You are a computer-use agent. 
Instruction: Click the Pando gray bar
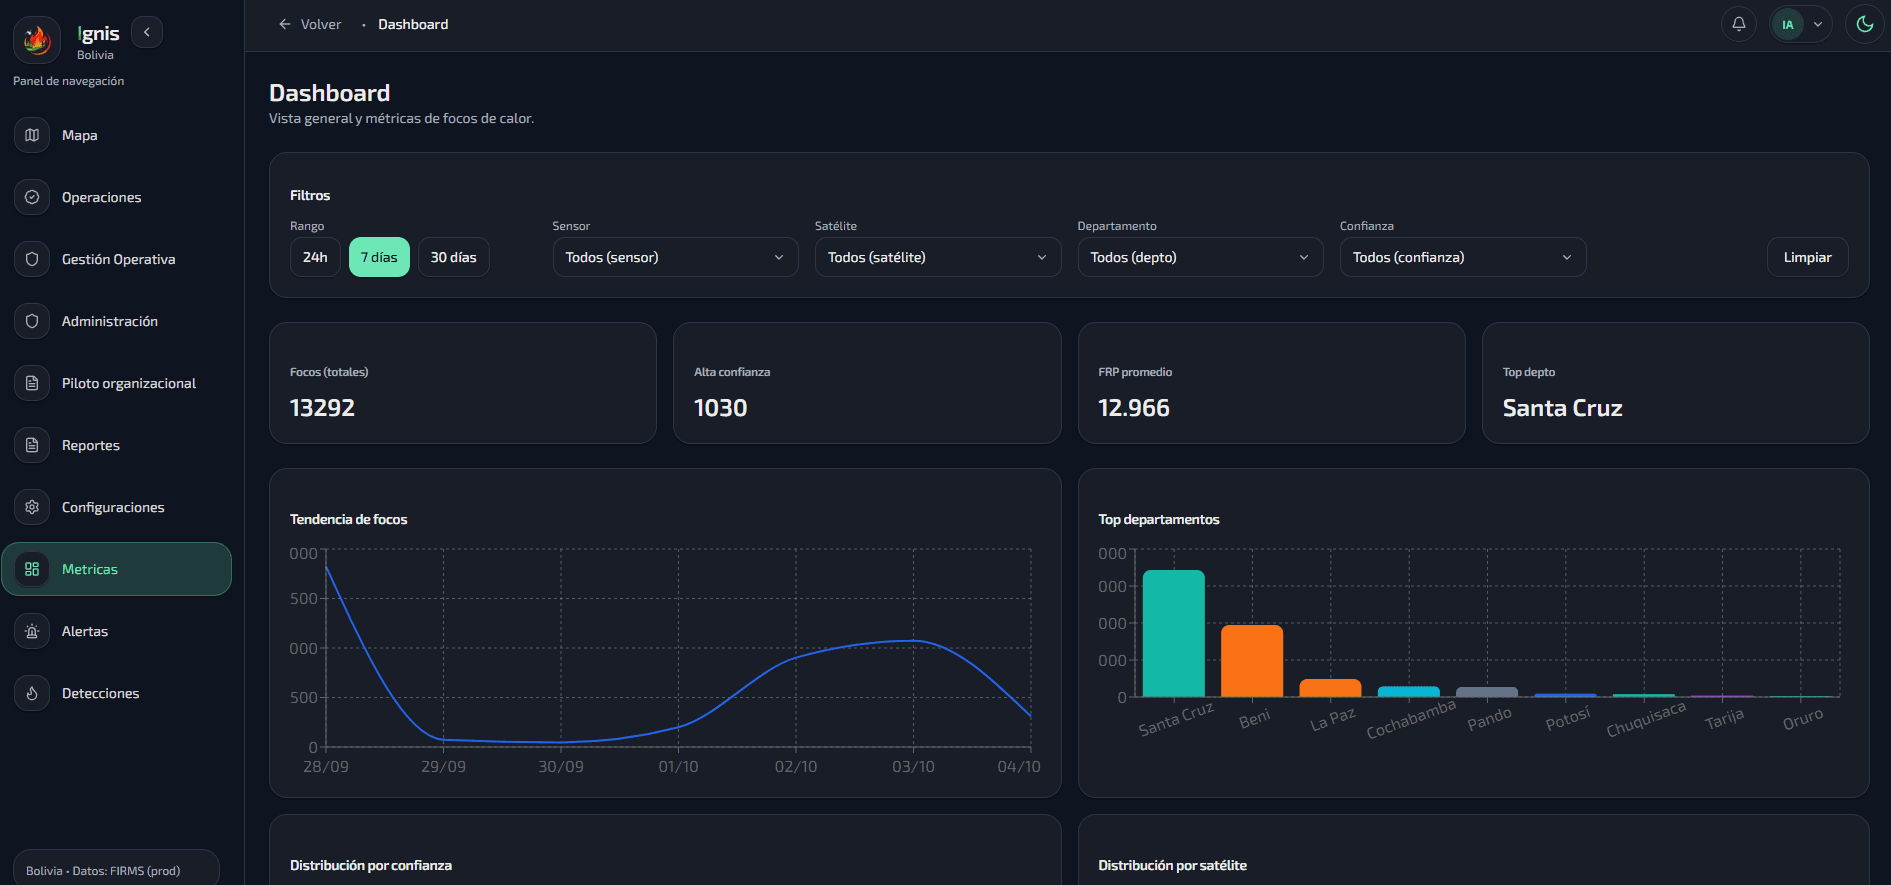click(1487, 692)
